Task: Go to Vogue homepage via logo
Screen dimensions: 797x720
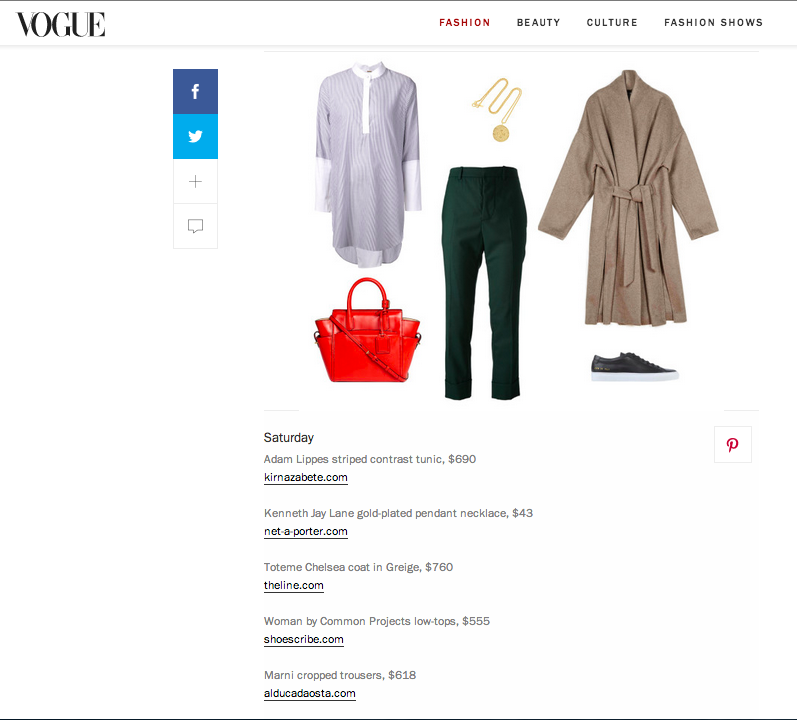Action: [x=60, y=24]
